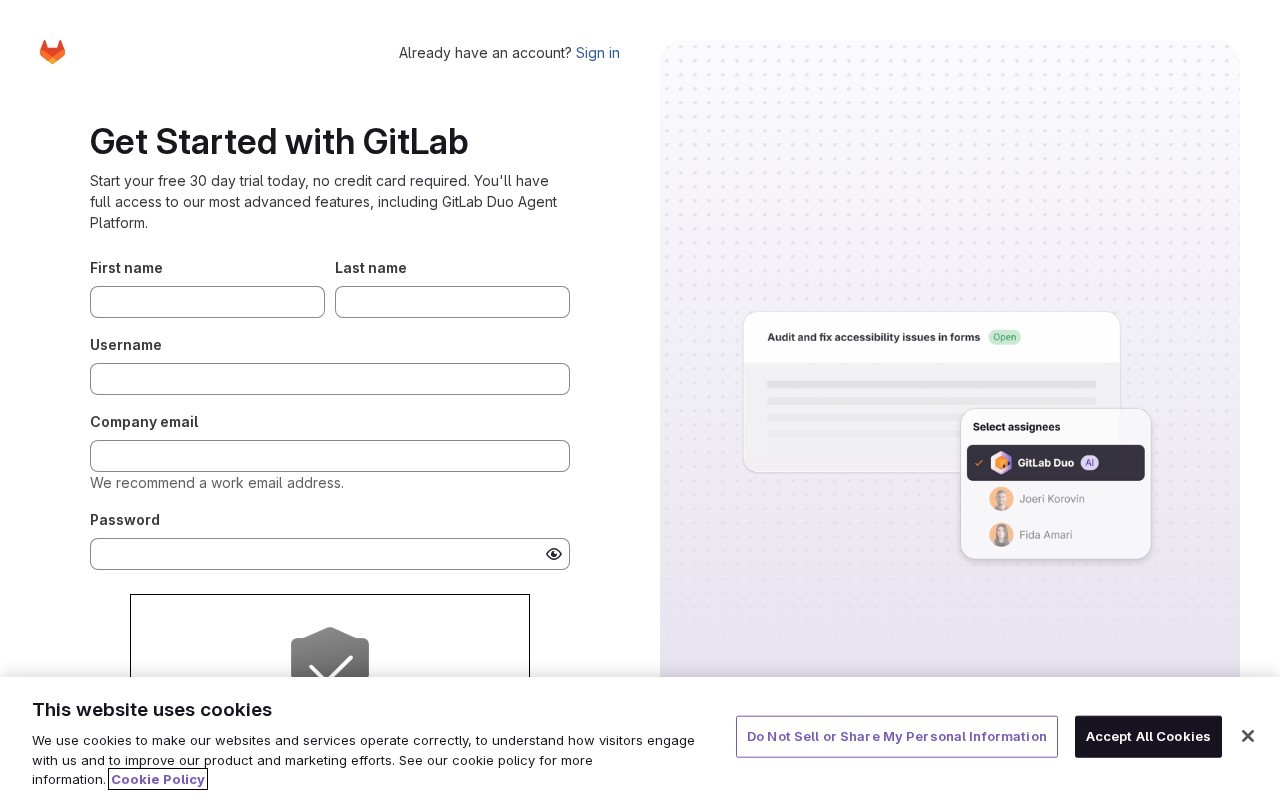Click the checkmark next to GitLab Duo
This screenshot has width=1280, height=800.
(979, 463)
